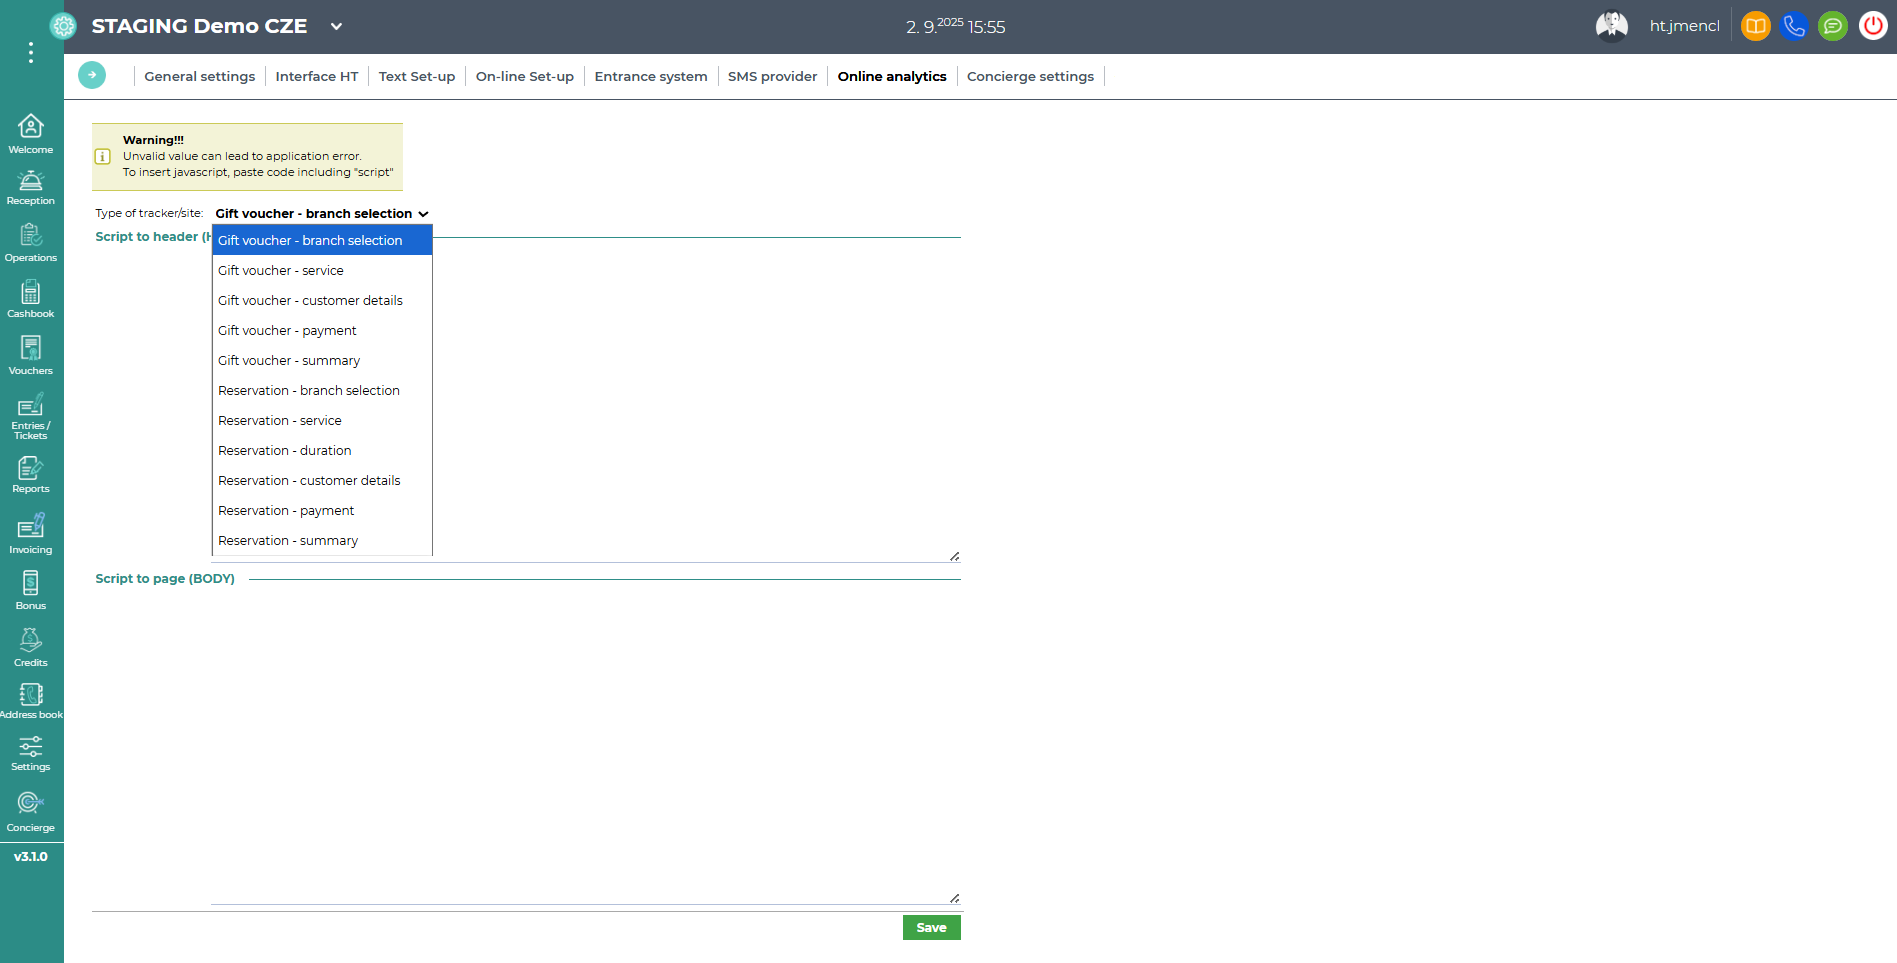Switch to General settings tab
Image resolution: width=1897 pixels, height=963 pixels.
[x=200, y=76]
